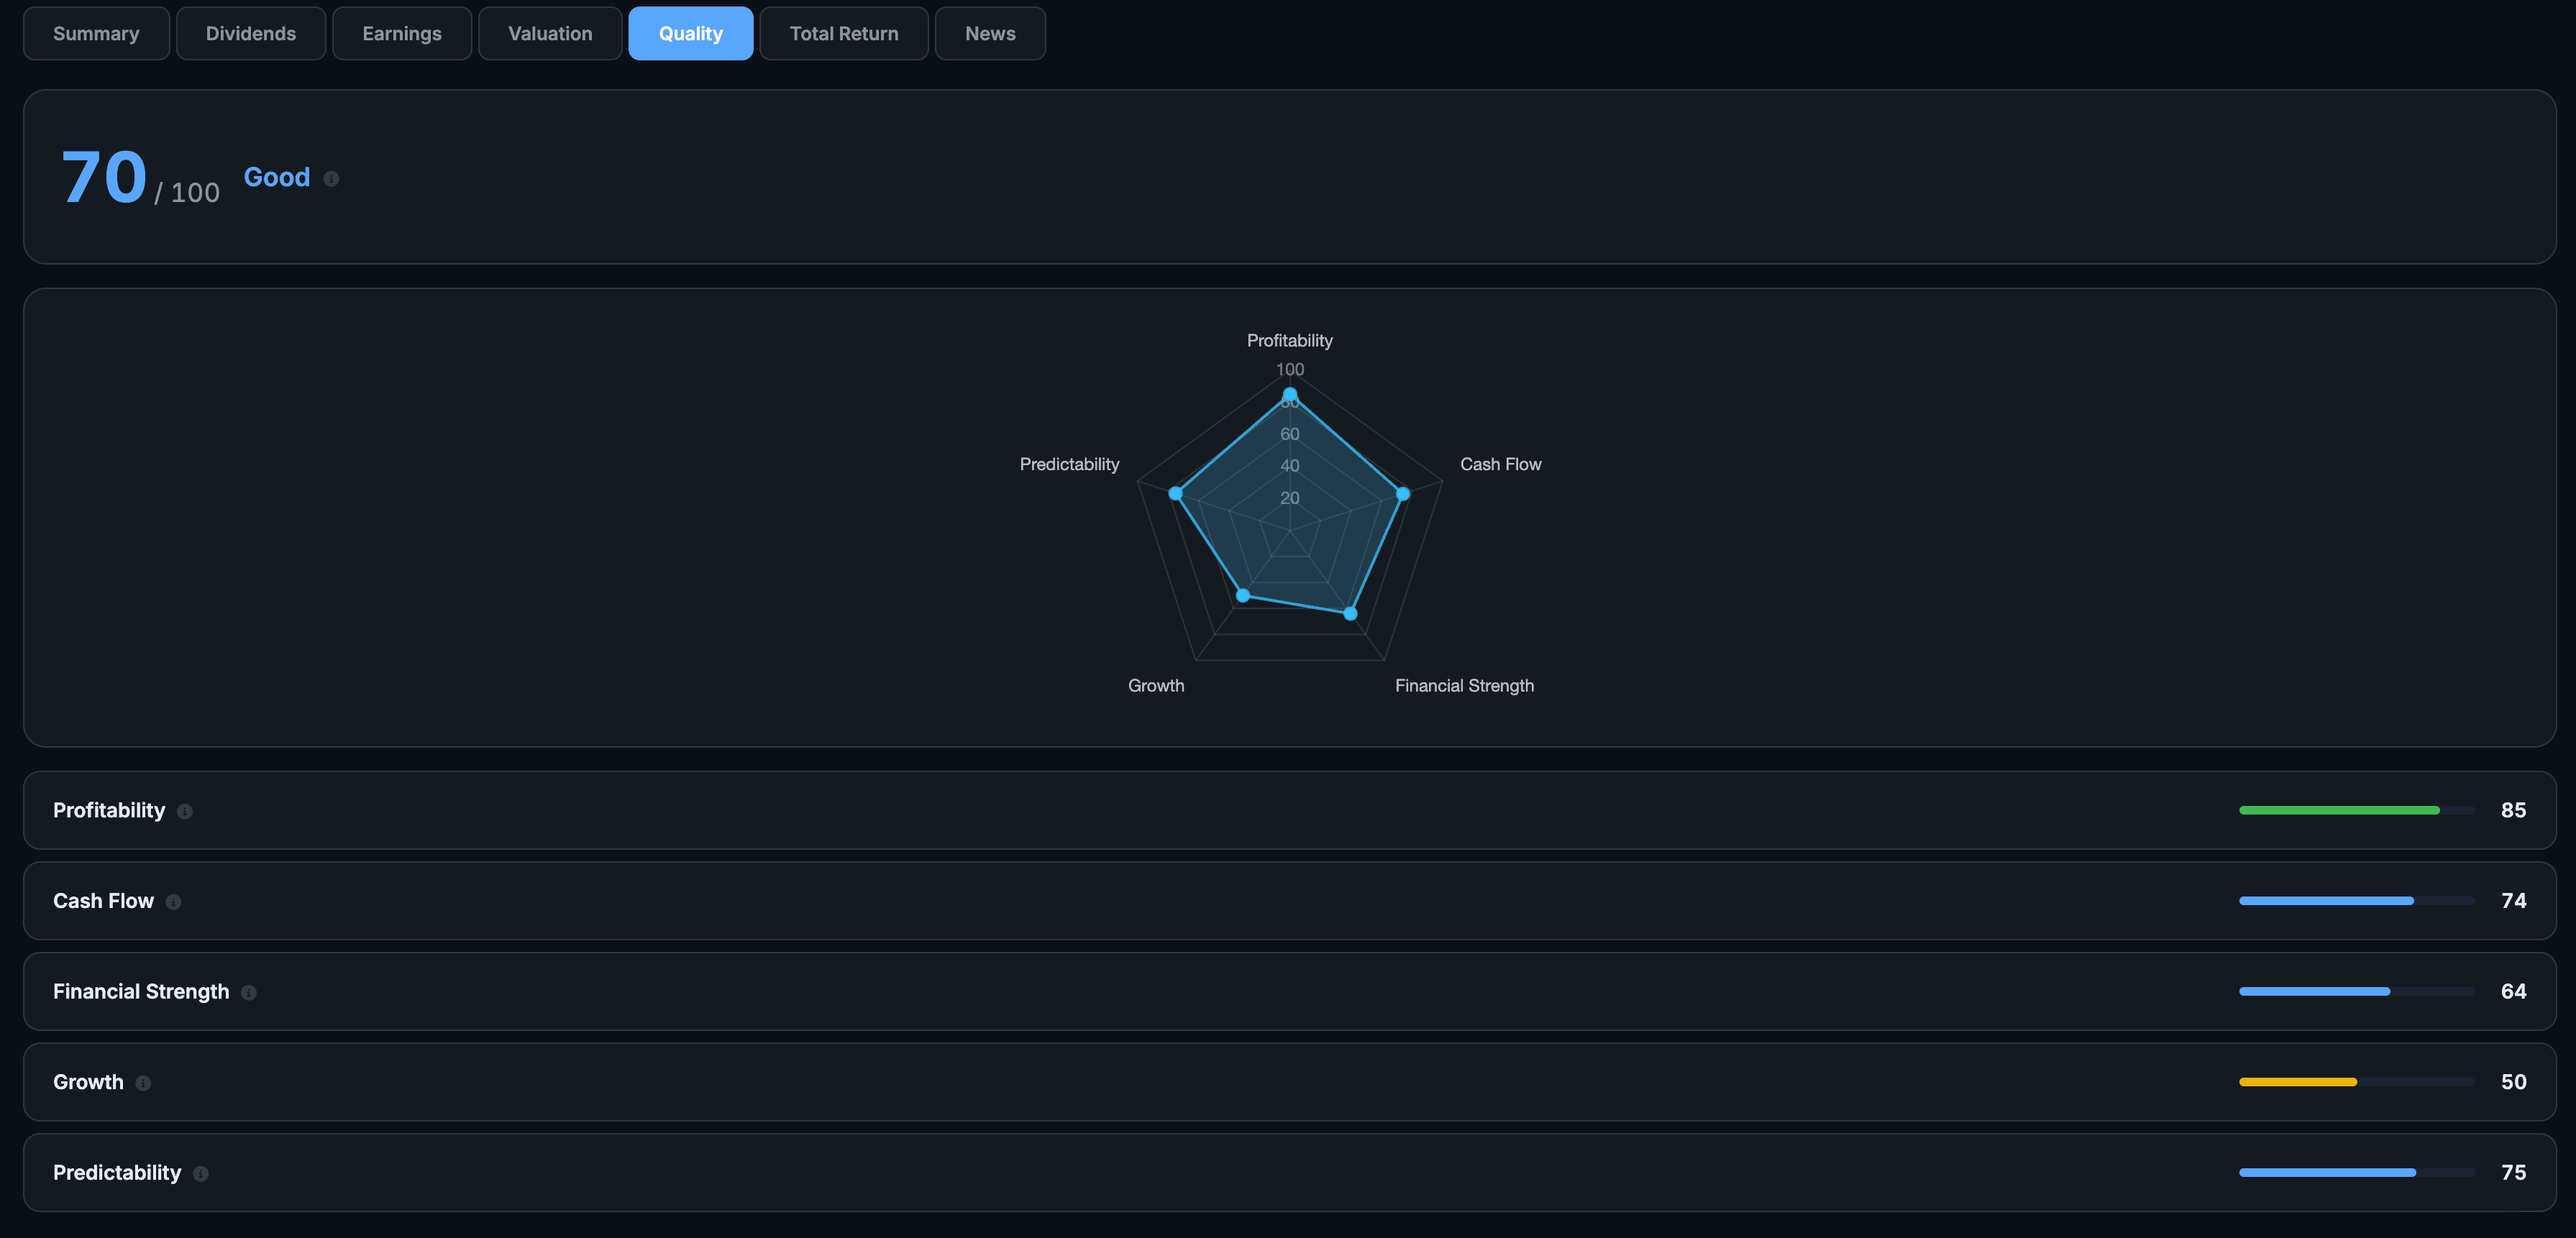Select the Valuation tab
Screen dimensions: 2576x1238
point(550,33)
